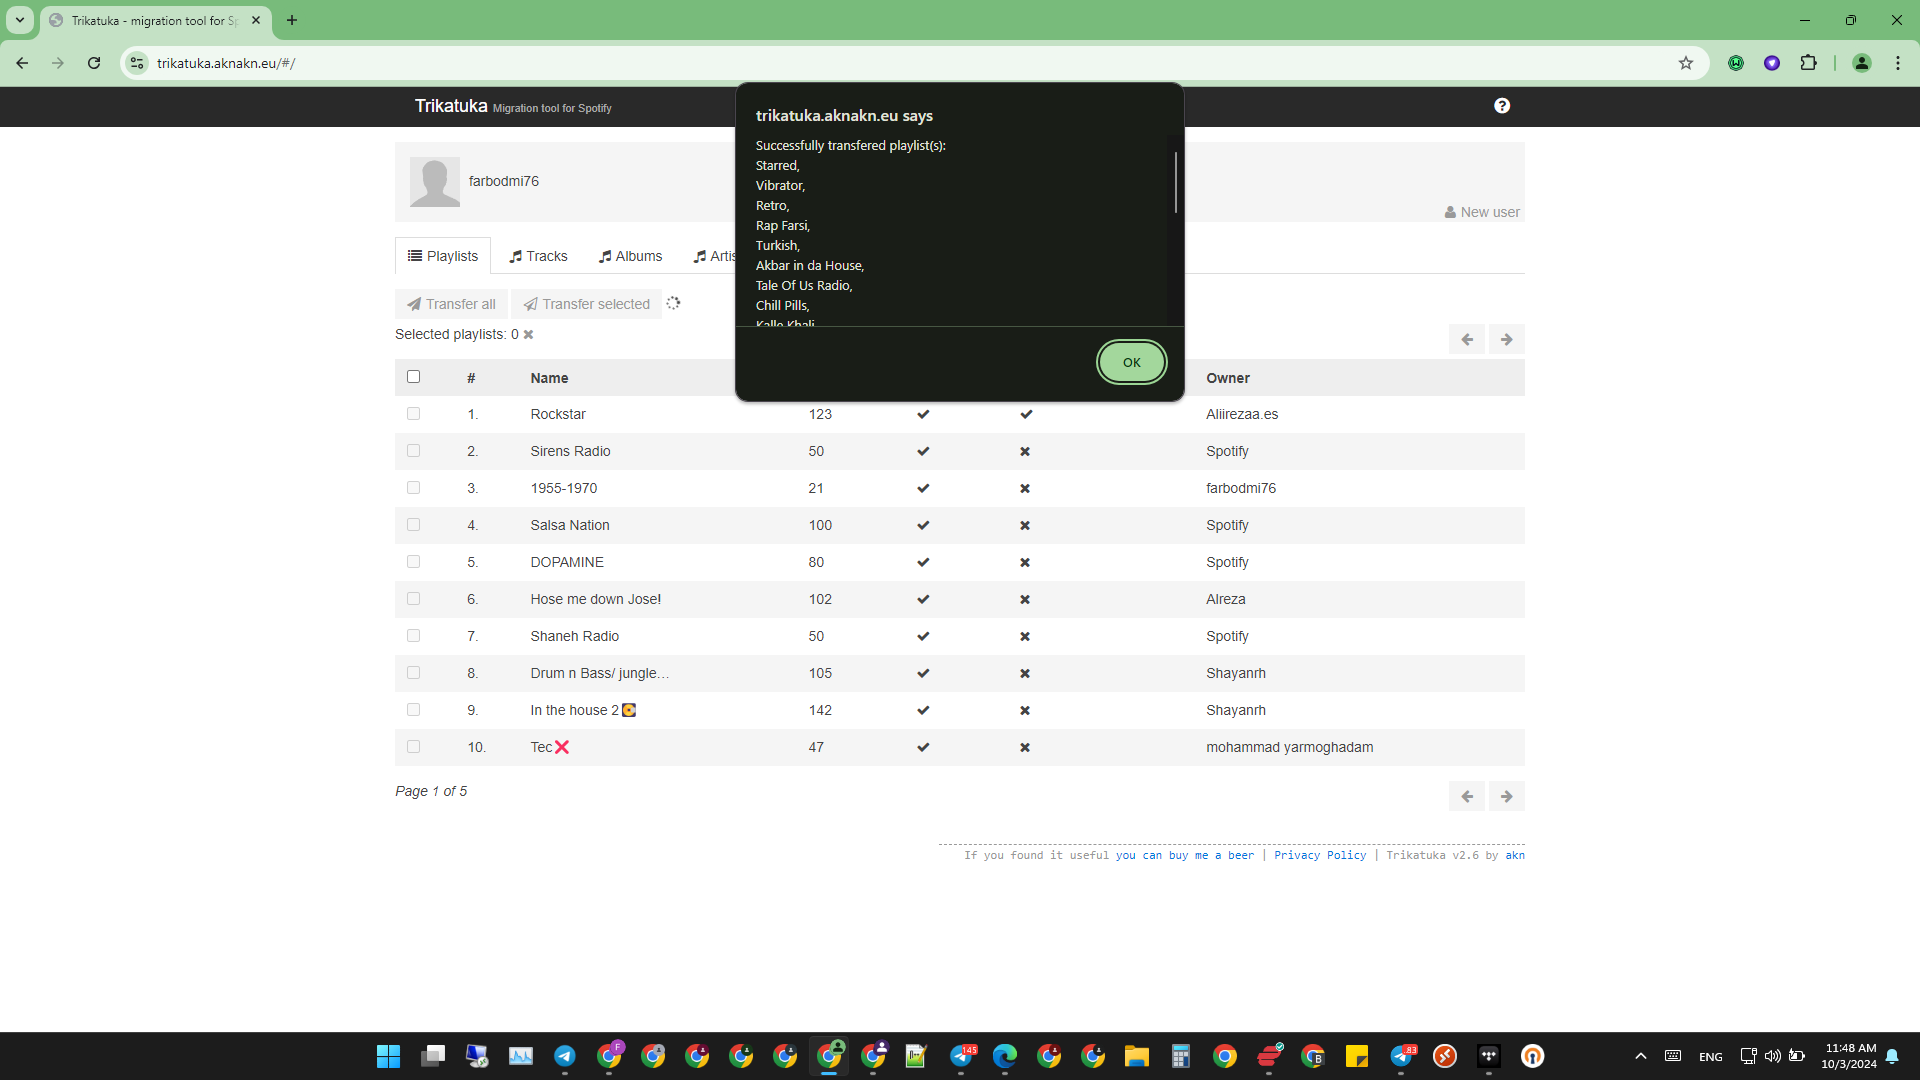Viewport: 1920px width, 1080px height.
Task: View site information icon in address bar
Action: coord(137,63)
